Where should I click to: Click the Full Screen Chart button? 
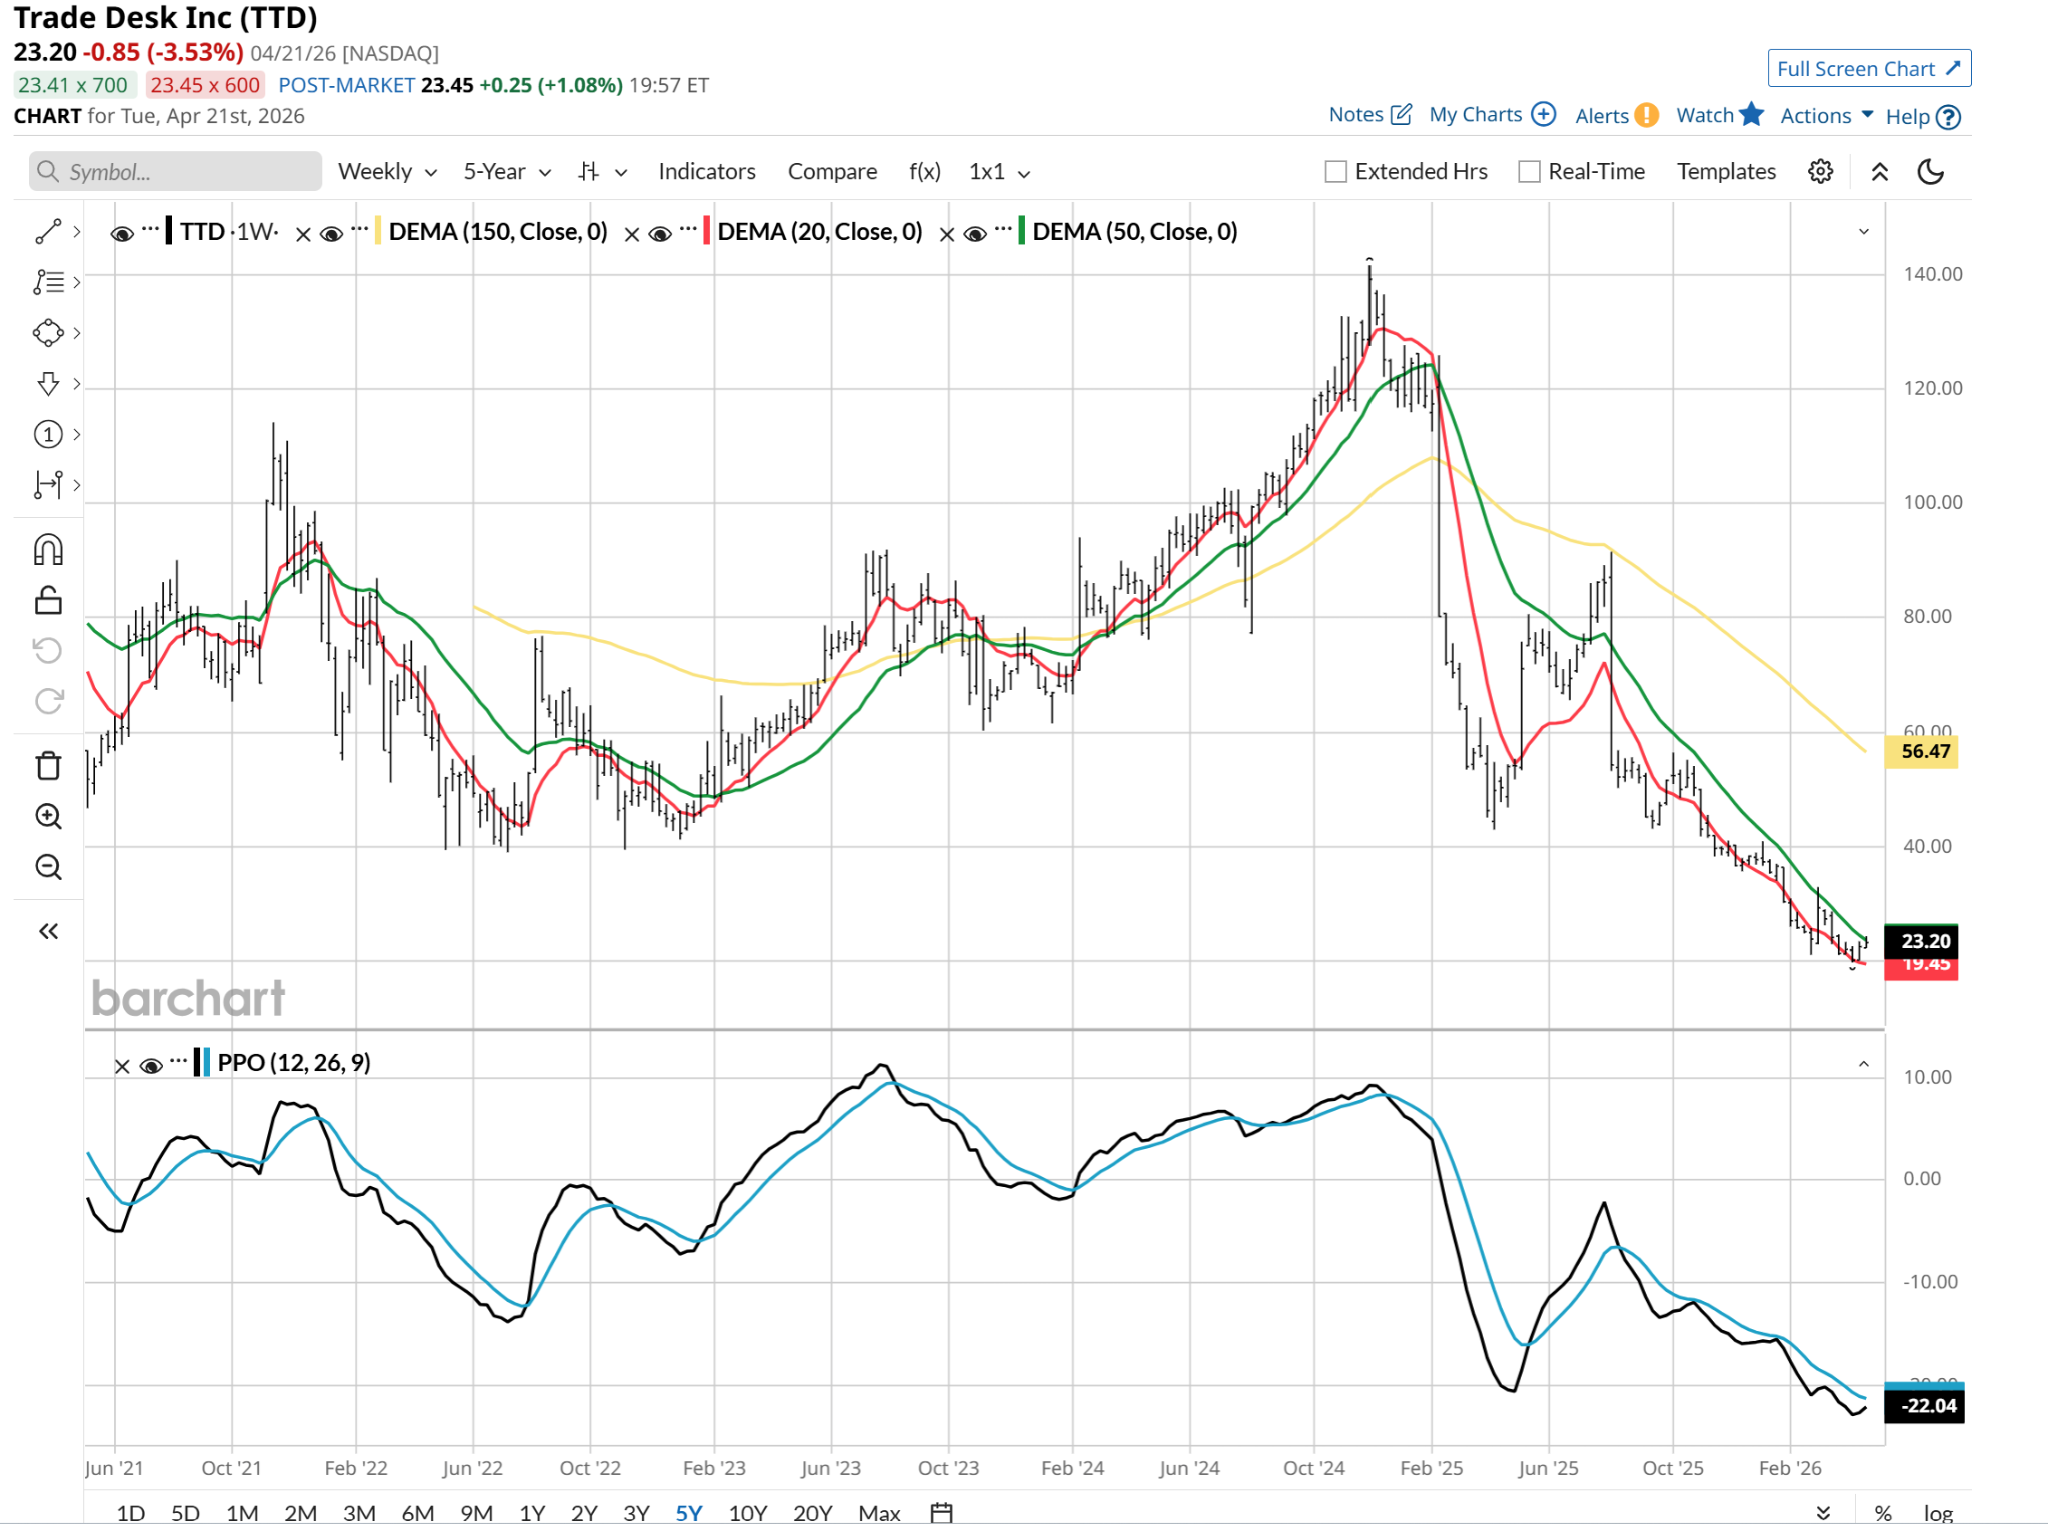(x=1868, y=68)
